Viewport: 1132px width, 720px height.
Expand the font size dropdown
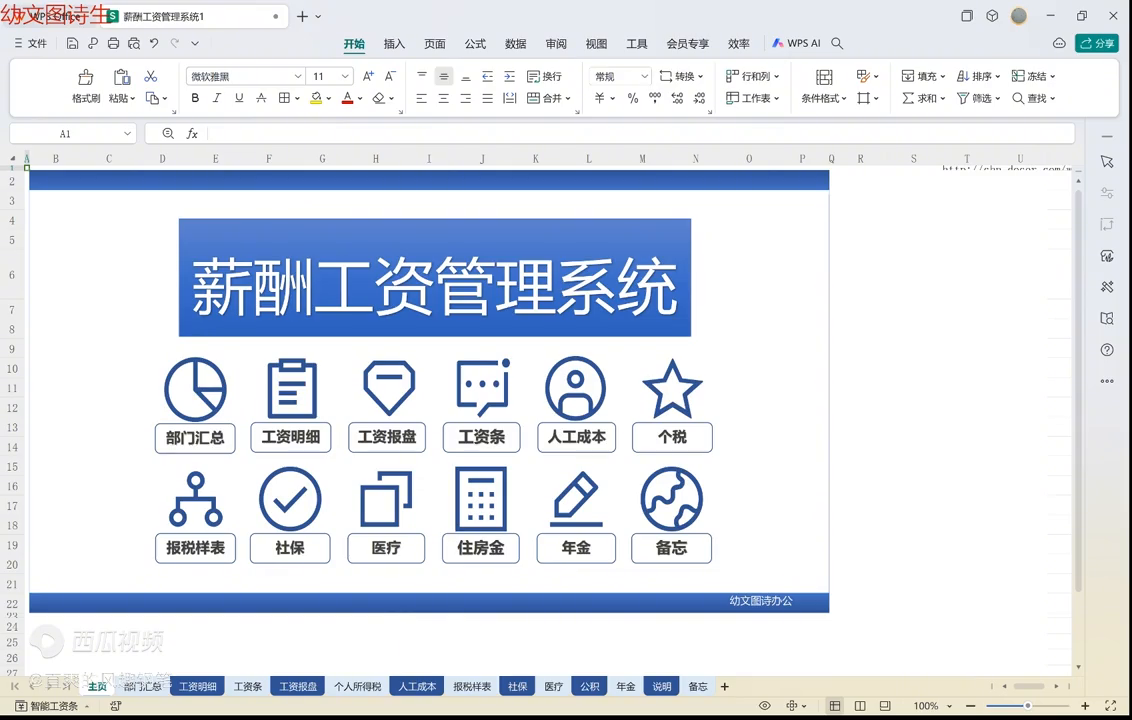point(345,77)
